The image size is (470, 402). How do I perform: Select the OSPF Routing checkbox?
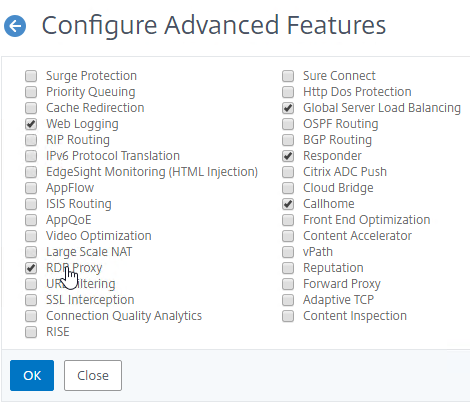click(288, 124)
